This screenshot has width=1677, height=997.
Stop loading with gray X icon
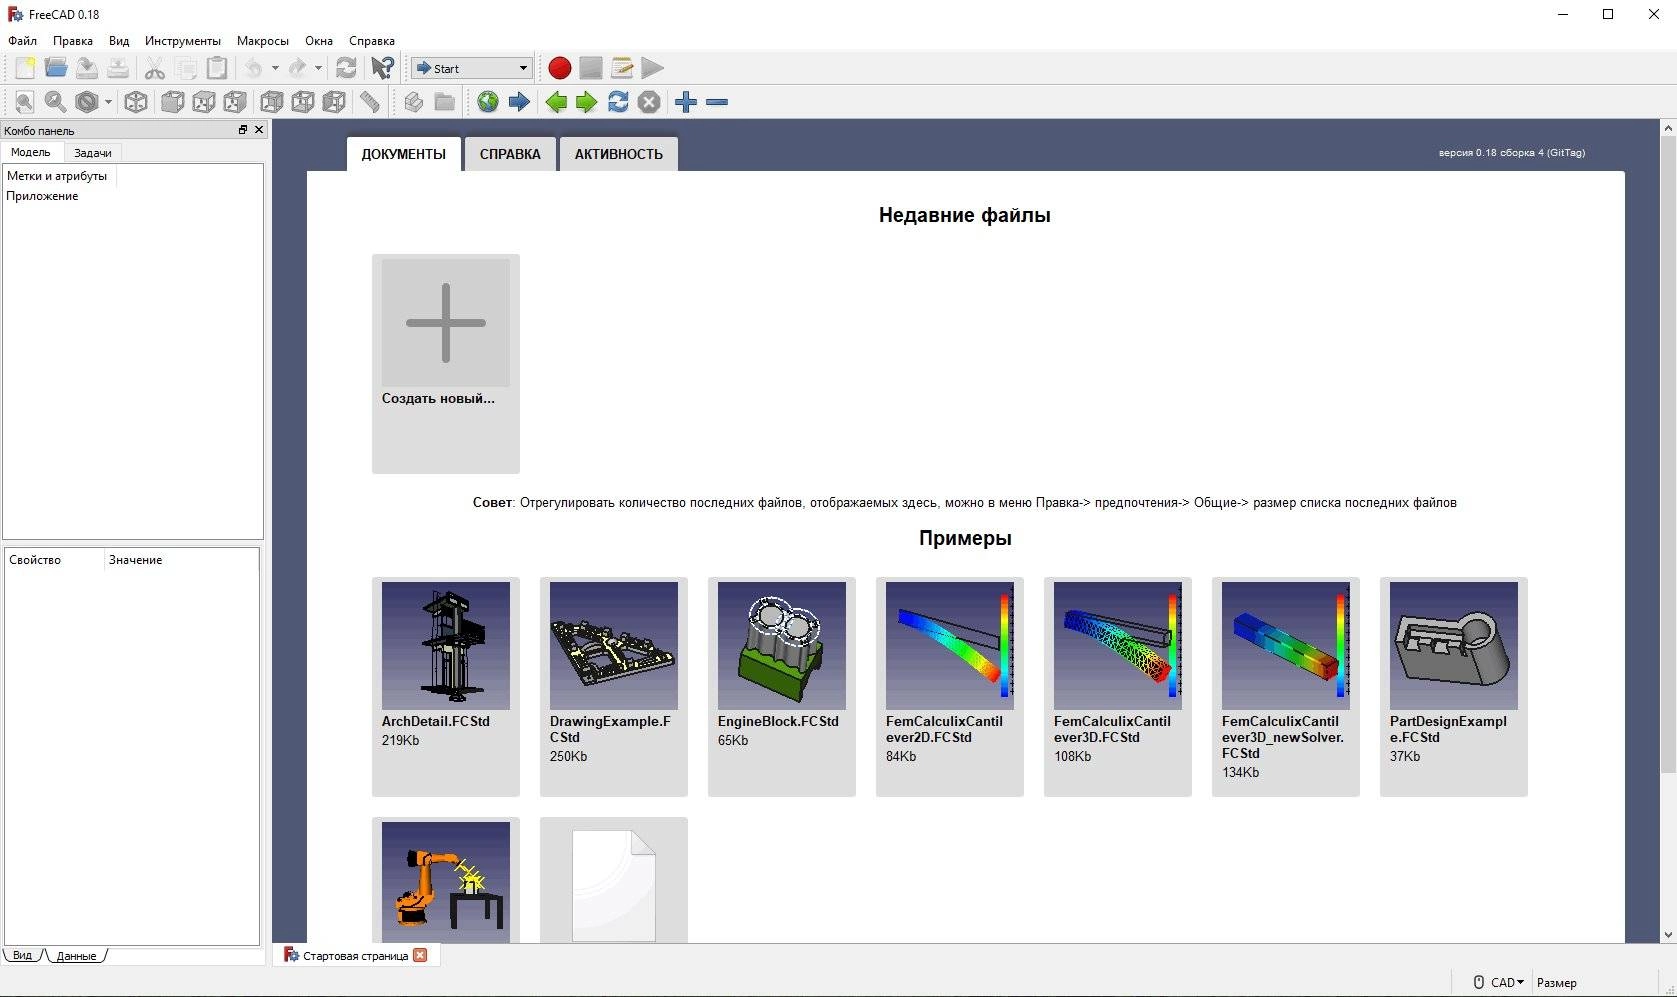pyautogui.click(x=649, y=102)
